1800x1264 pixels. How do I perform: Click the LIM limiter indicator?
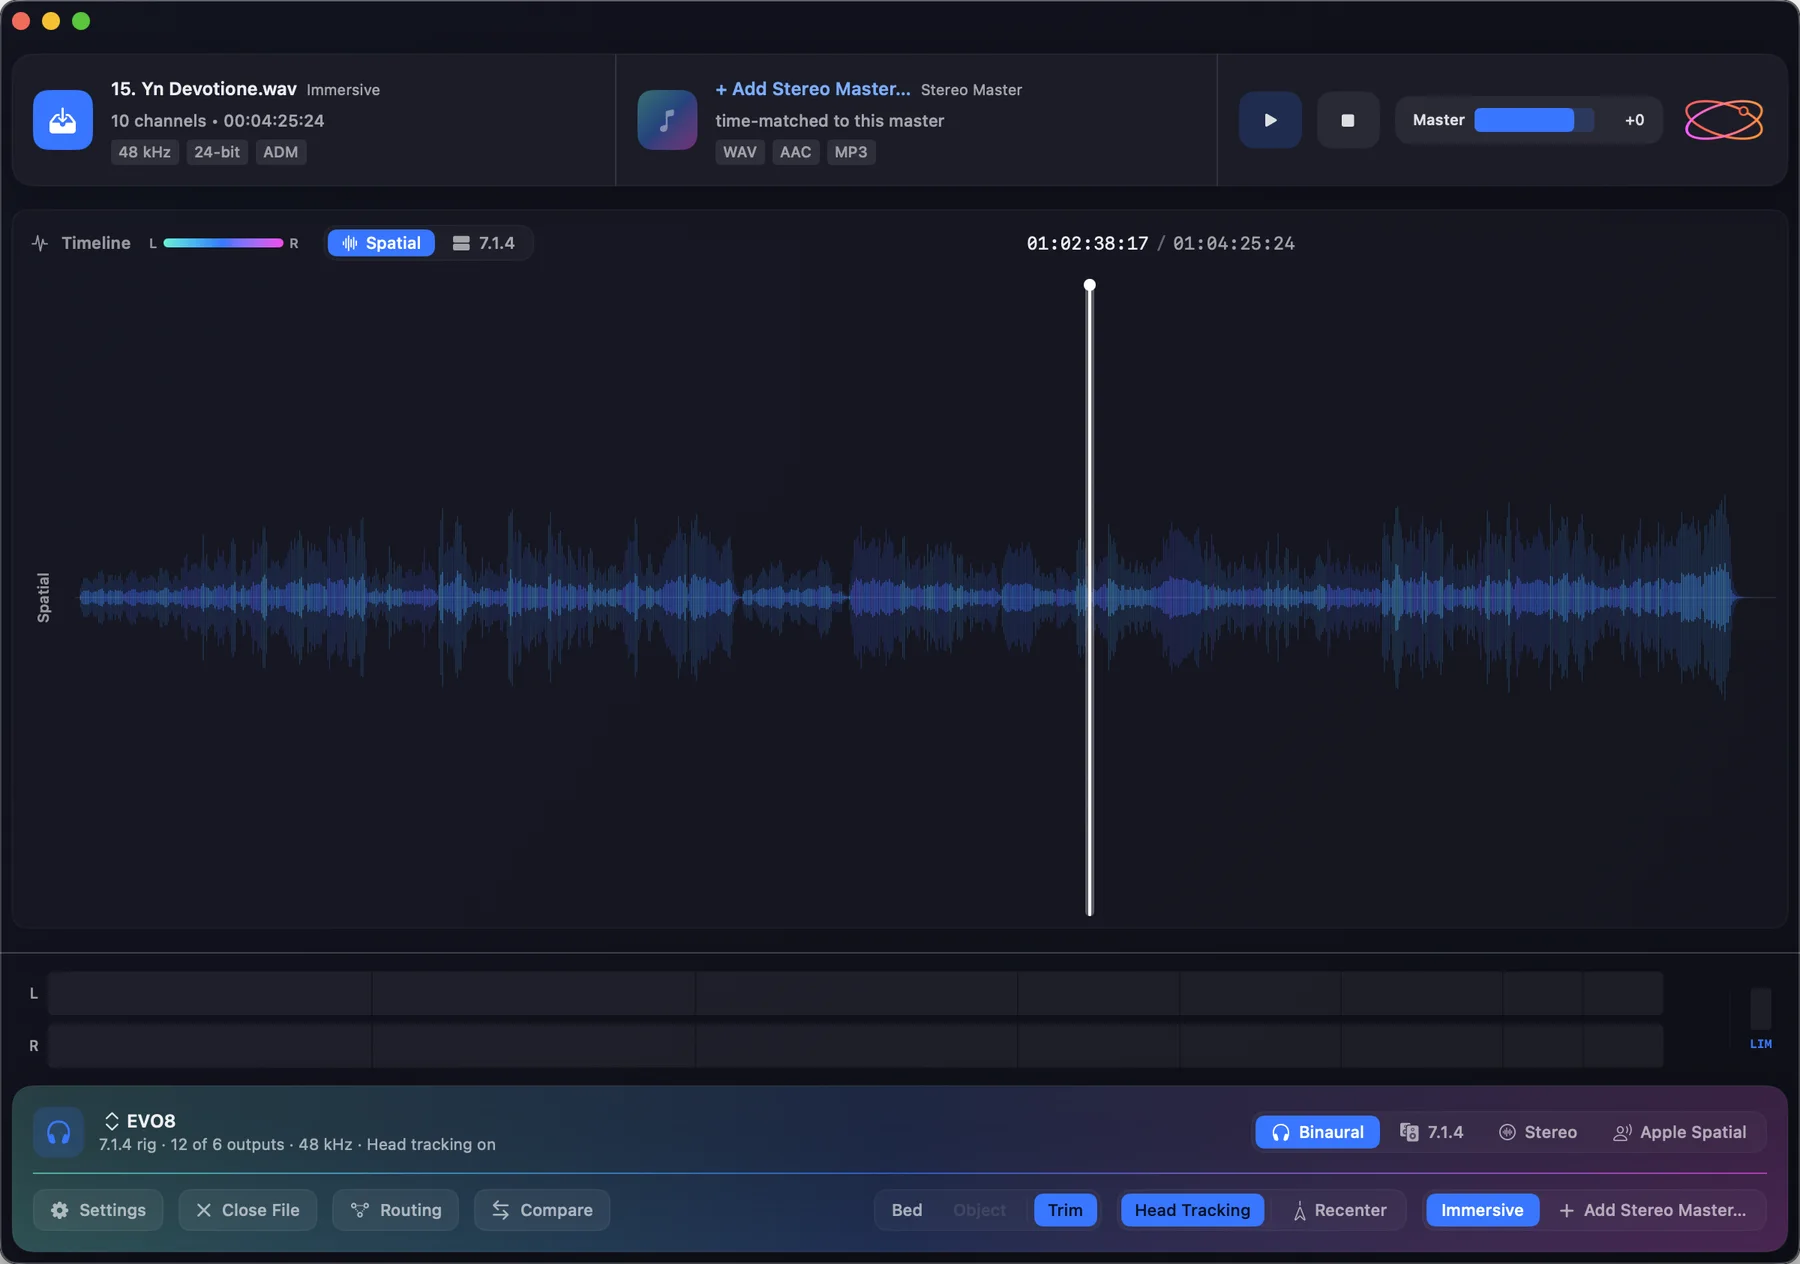1761,1043
